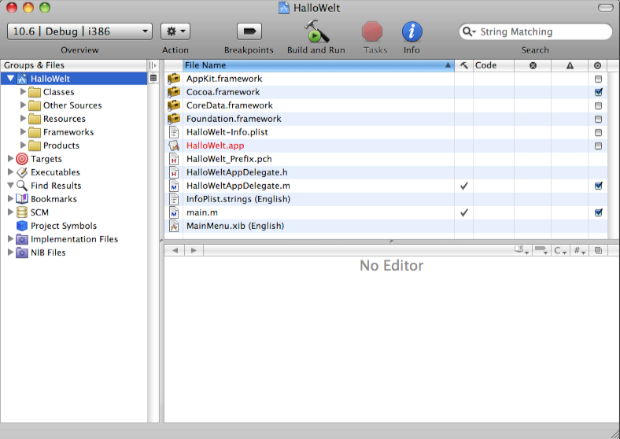
Task: Select main.m file name
Action: [x=202, y=212]
